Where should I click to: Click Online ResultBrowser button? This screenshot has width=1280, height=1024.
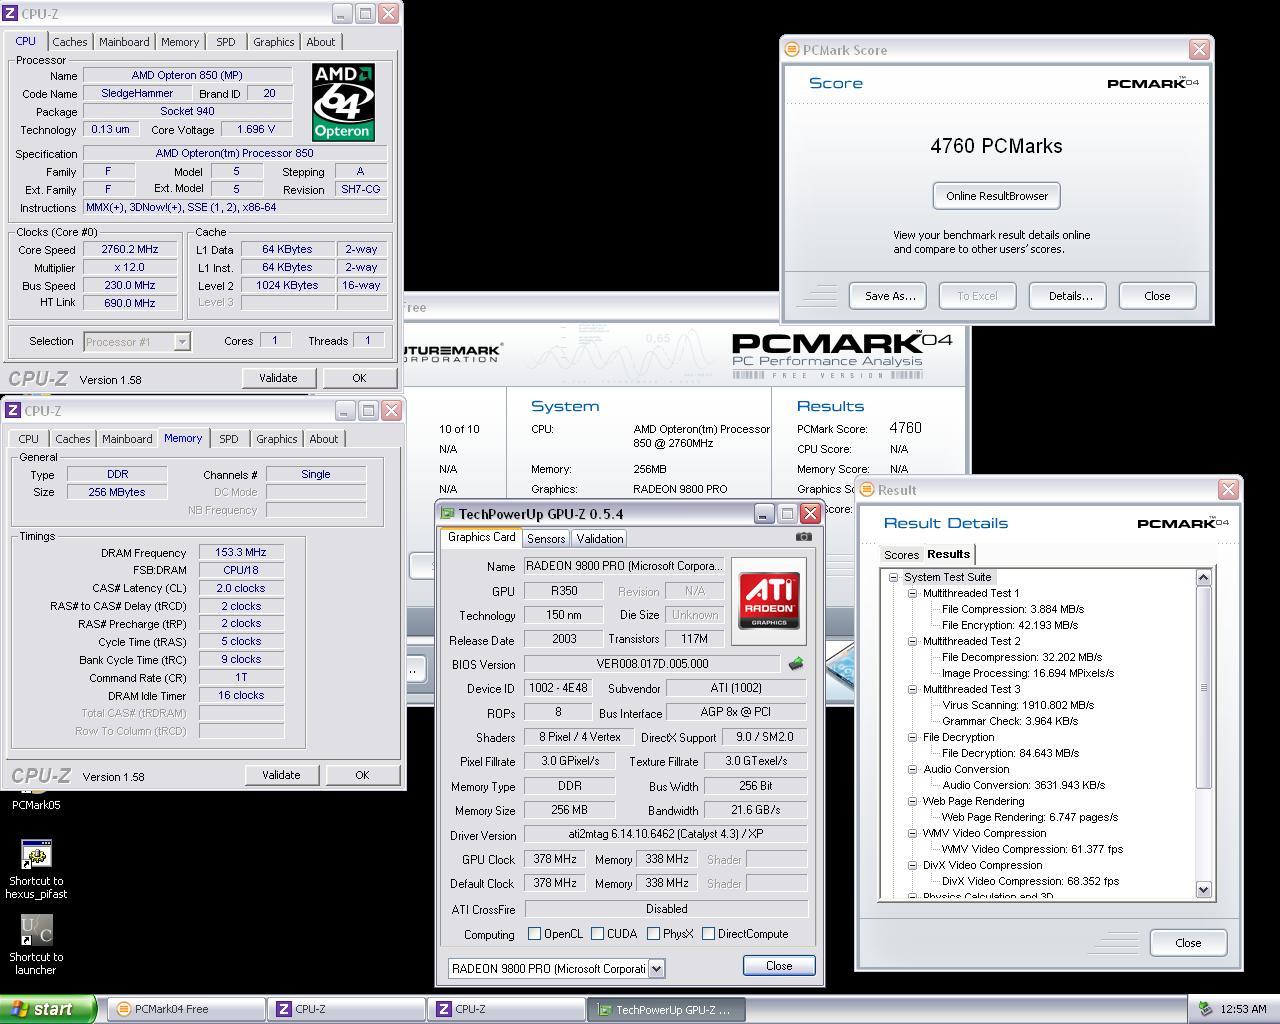click(997, 196)
